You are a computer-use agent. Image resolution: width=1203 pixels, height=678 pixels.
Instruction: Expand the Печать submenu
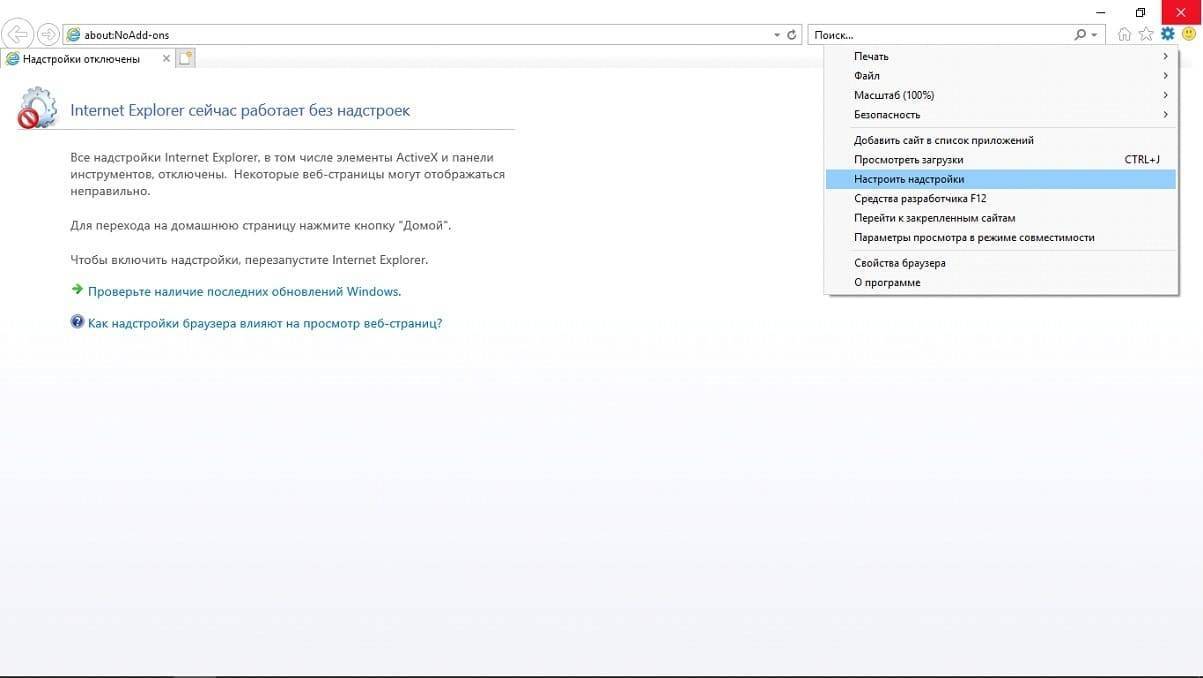pos(1001,56)
